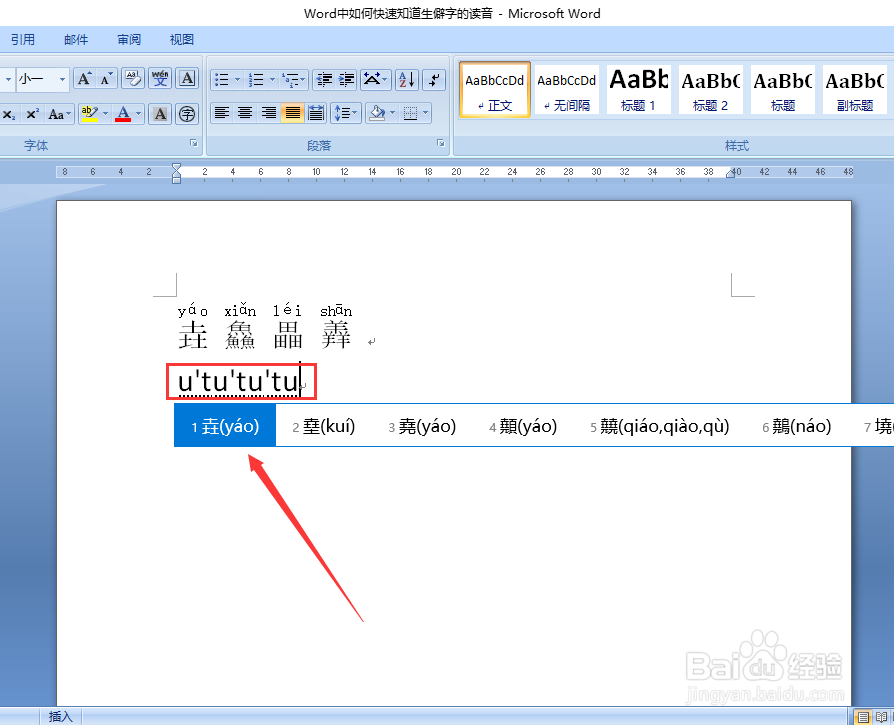Select IME candidate 4 顤(yáo)
Screen dimensions: 894x725
(x=523, y=426)
